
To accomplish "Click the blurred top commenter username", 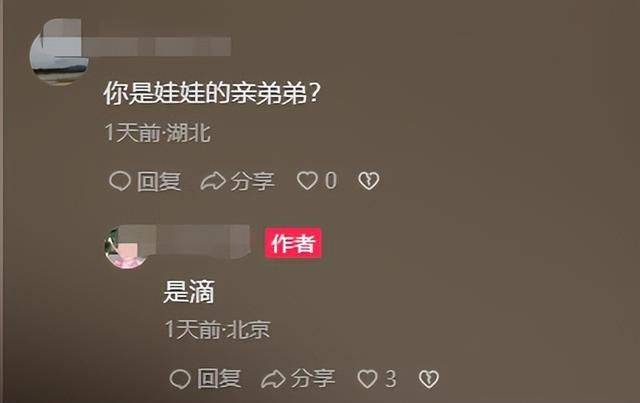I will pyautogui.click(x=157, y=46).
